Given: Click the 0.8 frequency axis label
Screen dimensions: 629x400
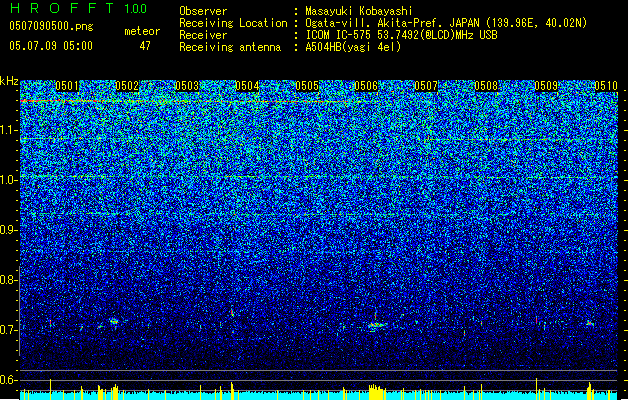Looking at the screenshot, I should coord(7,280).
